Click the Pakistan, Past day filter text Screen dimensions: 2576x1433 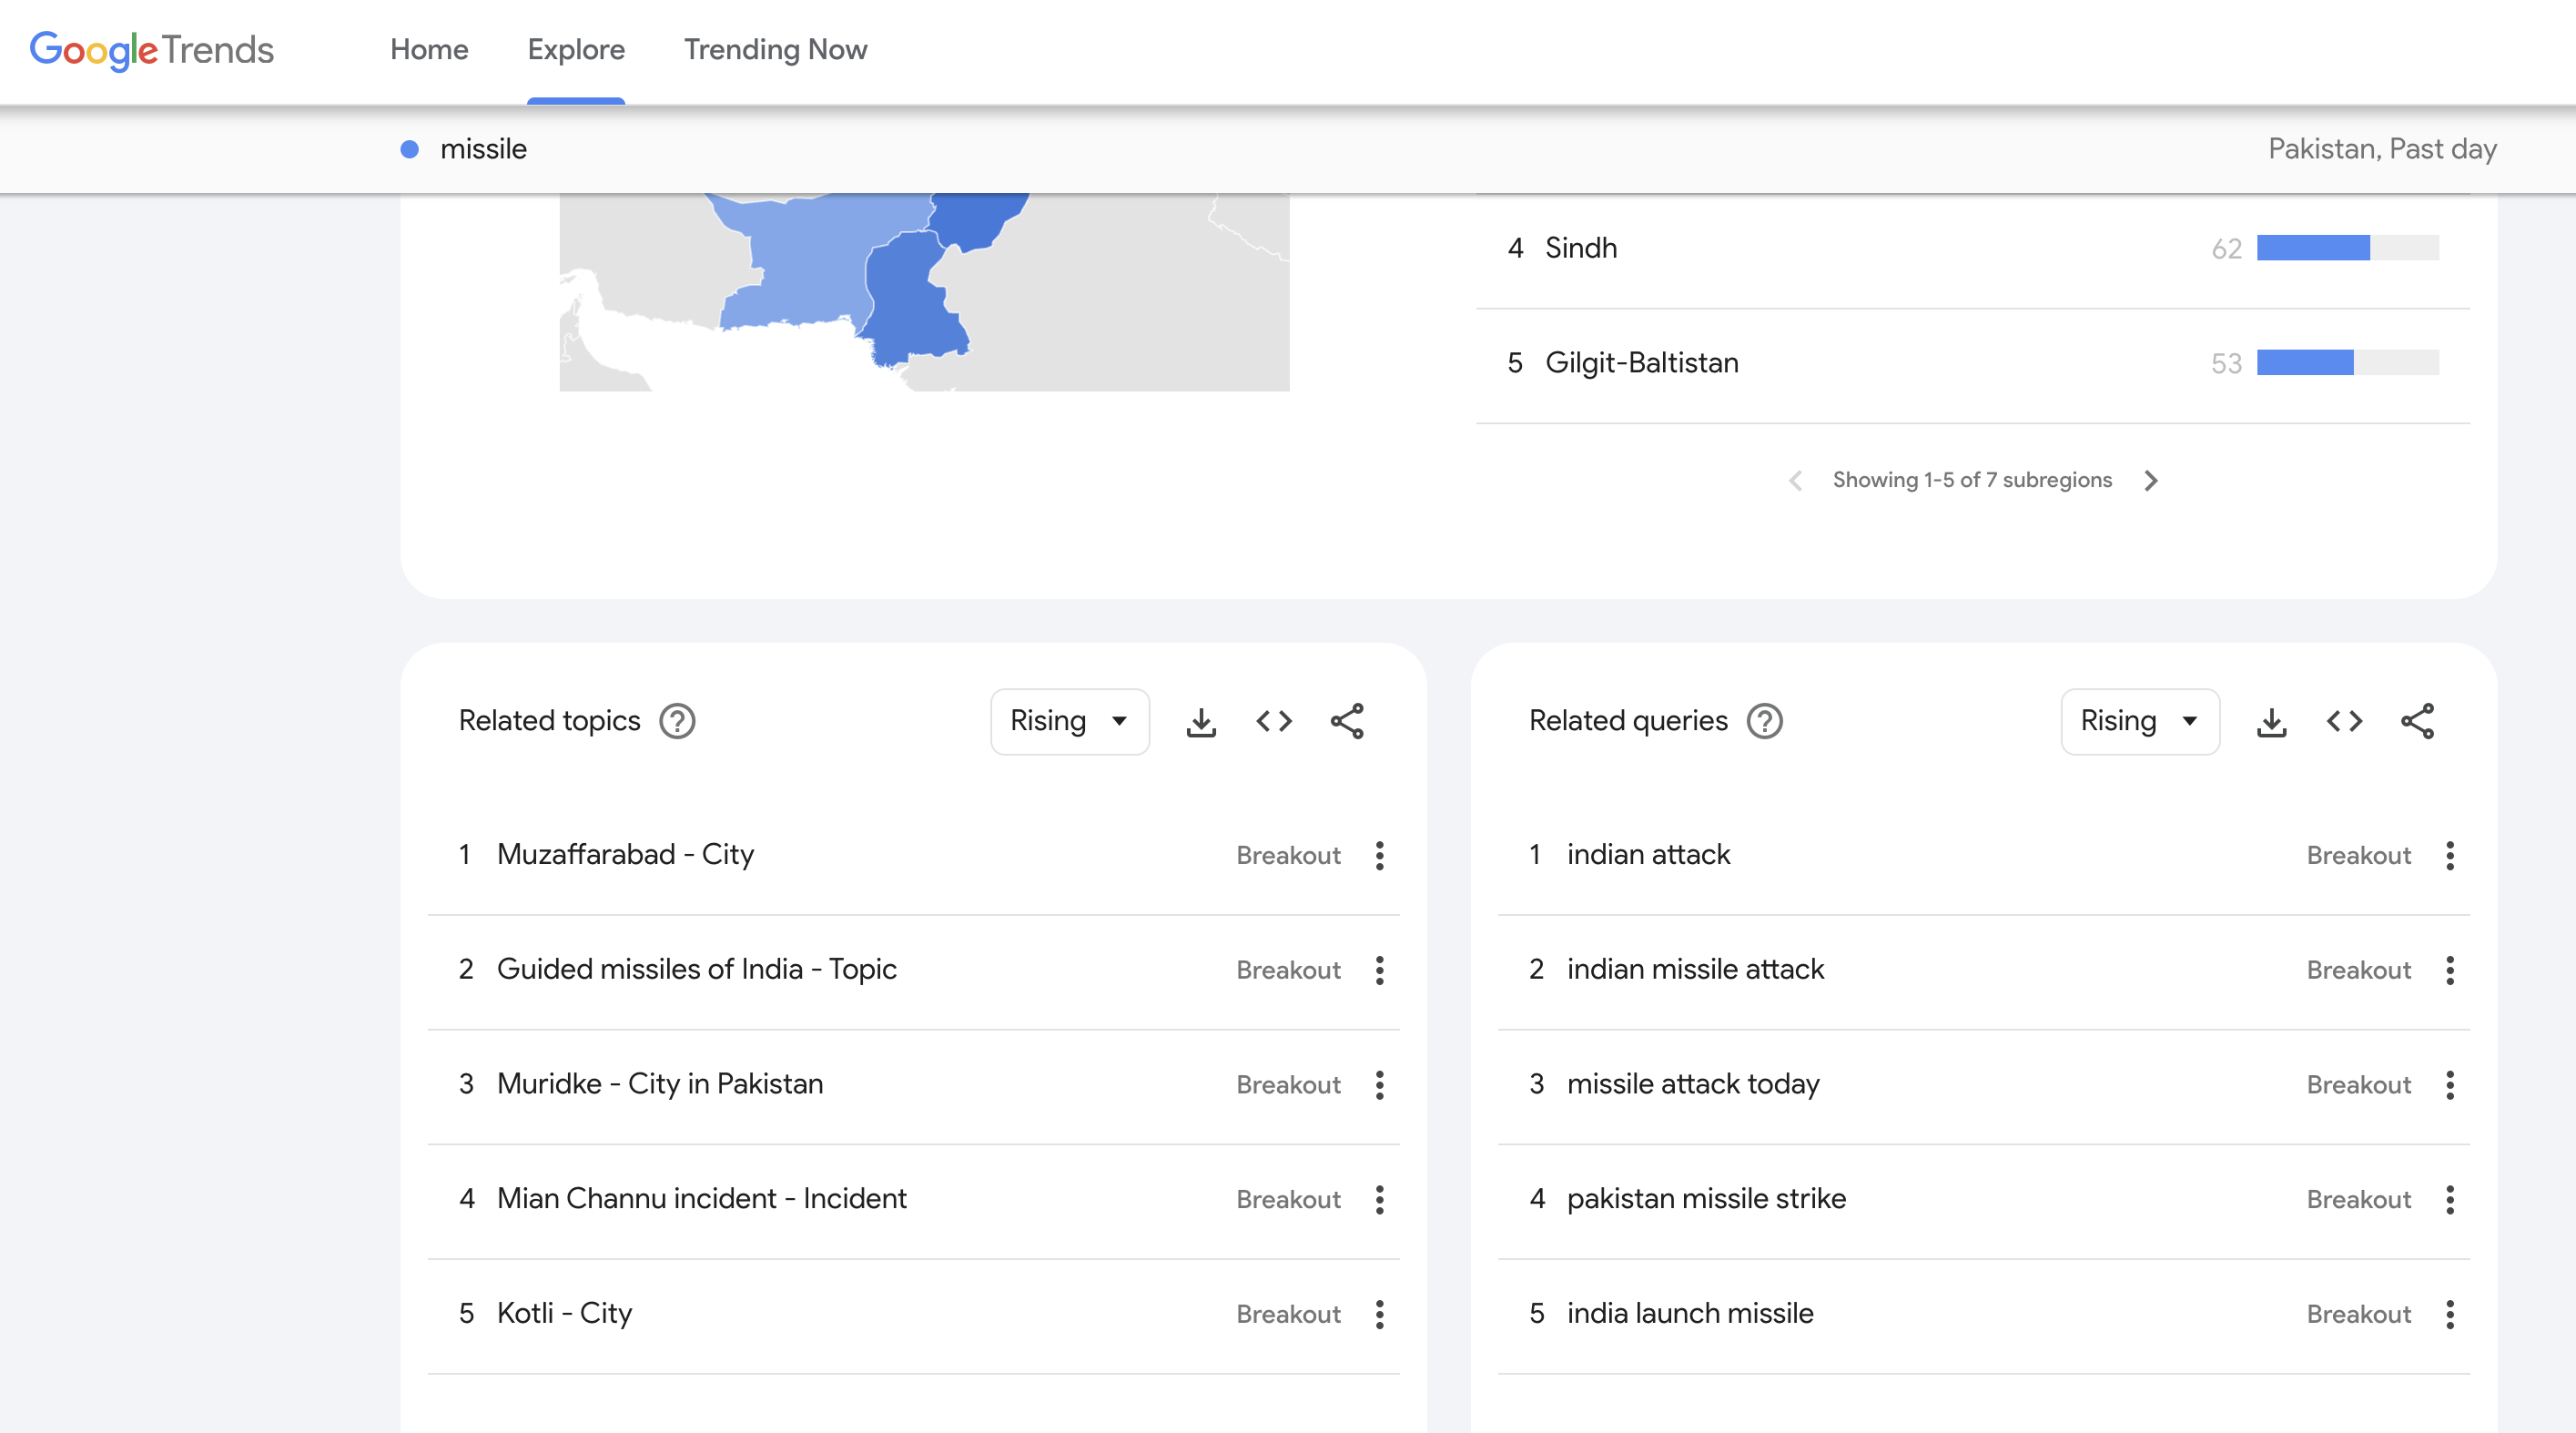coord(2382,149)
